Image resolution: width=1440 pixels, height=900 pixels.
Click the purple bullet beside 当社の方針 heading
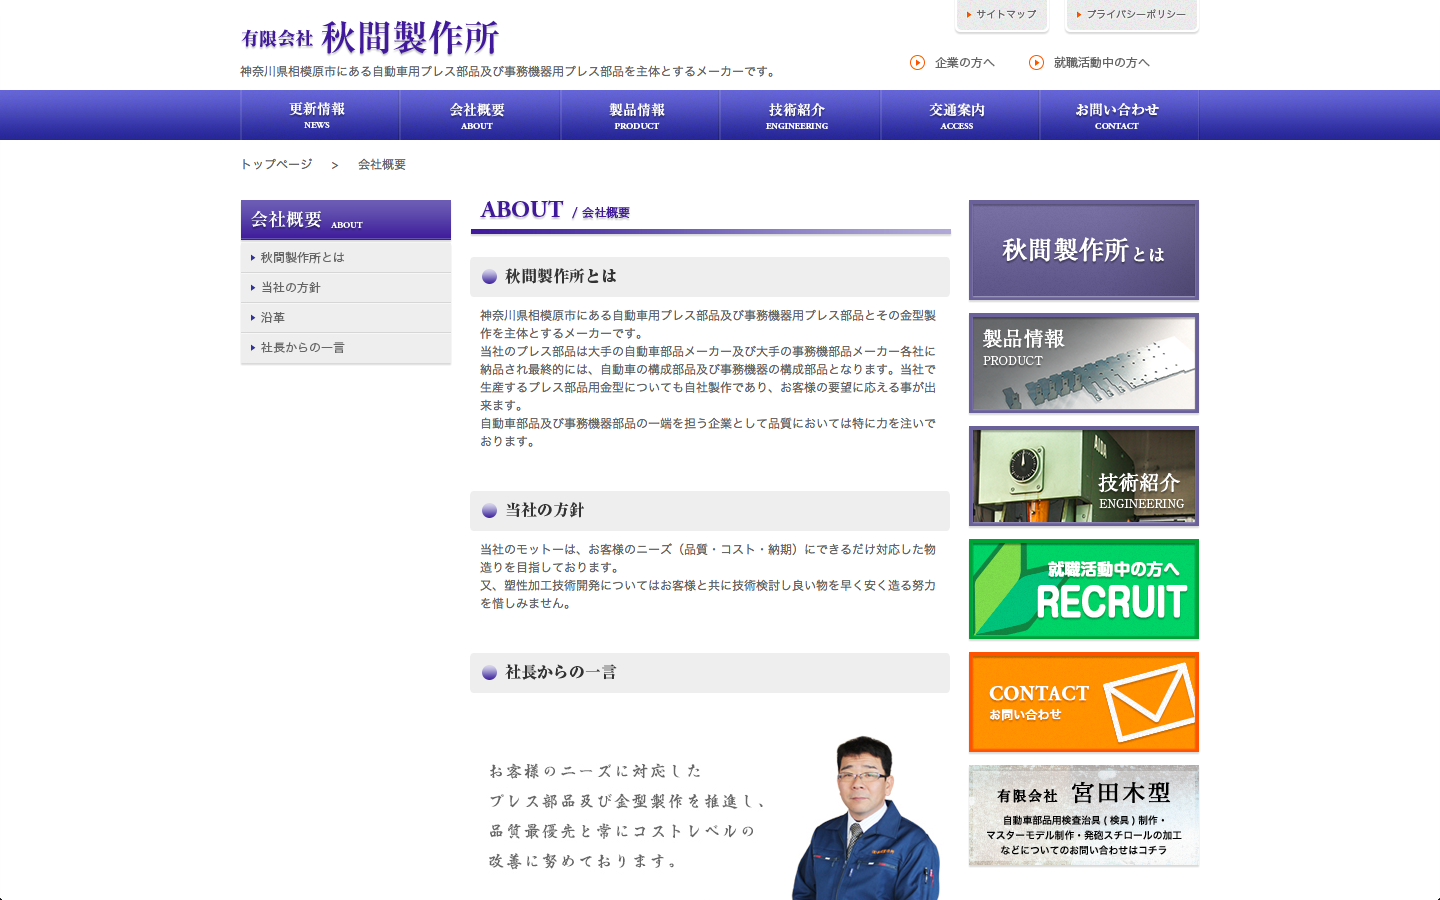point(489,511)
